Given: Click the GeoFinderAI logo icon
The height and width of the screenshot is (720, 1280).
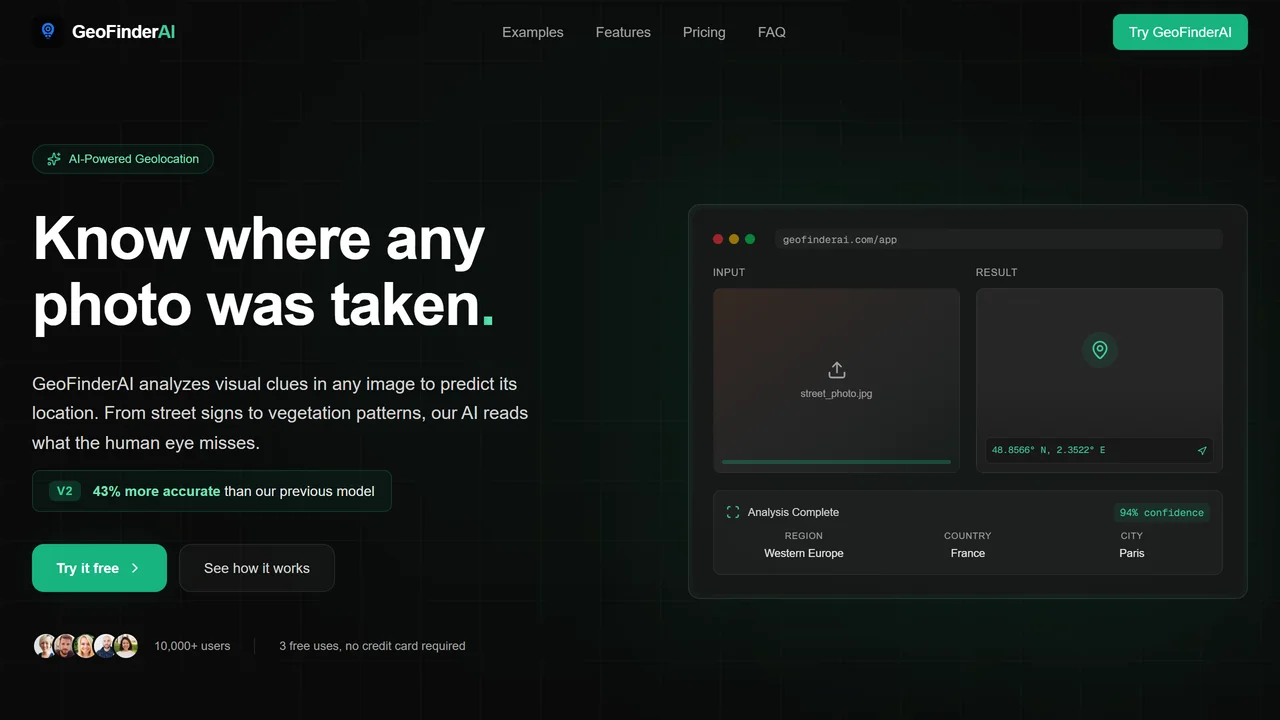Looking at the screenshot, I should tap(48, 32).
